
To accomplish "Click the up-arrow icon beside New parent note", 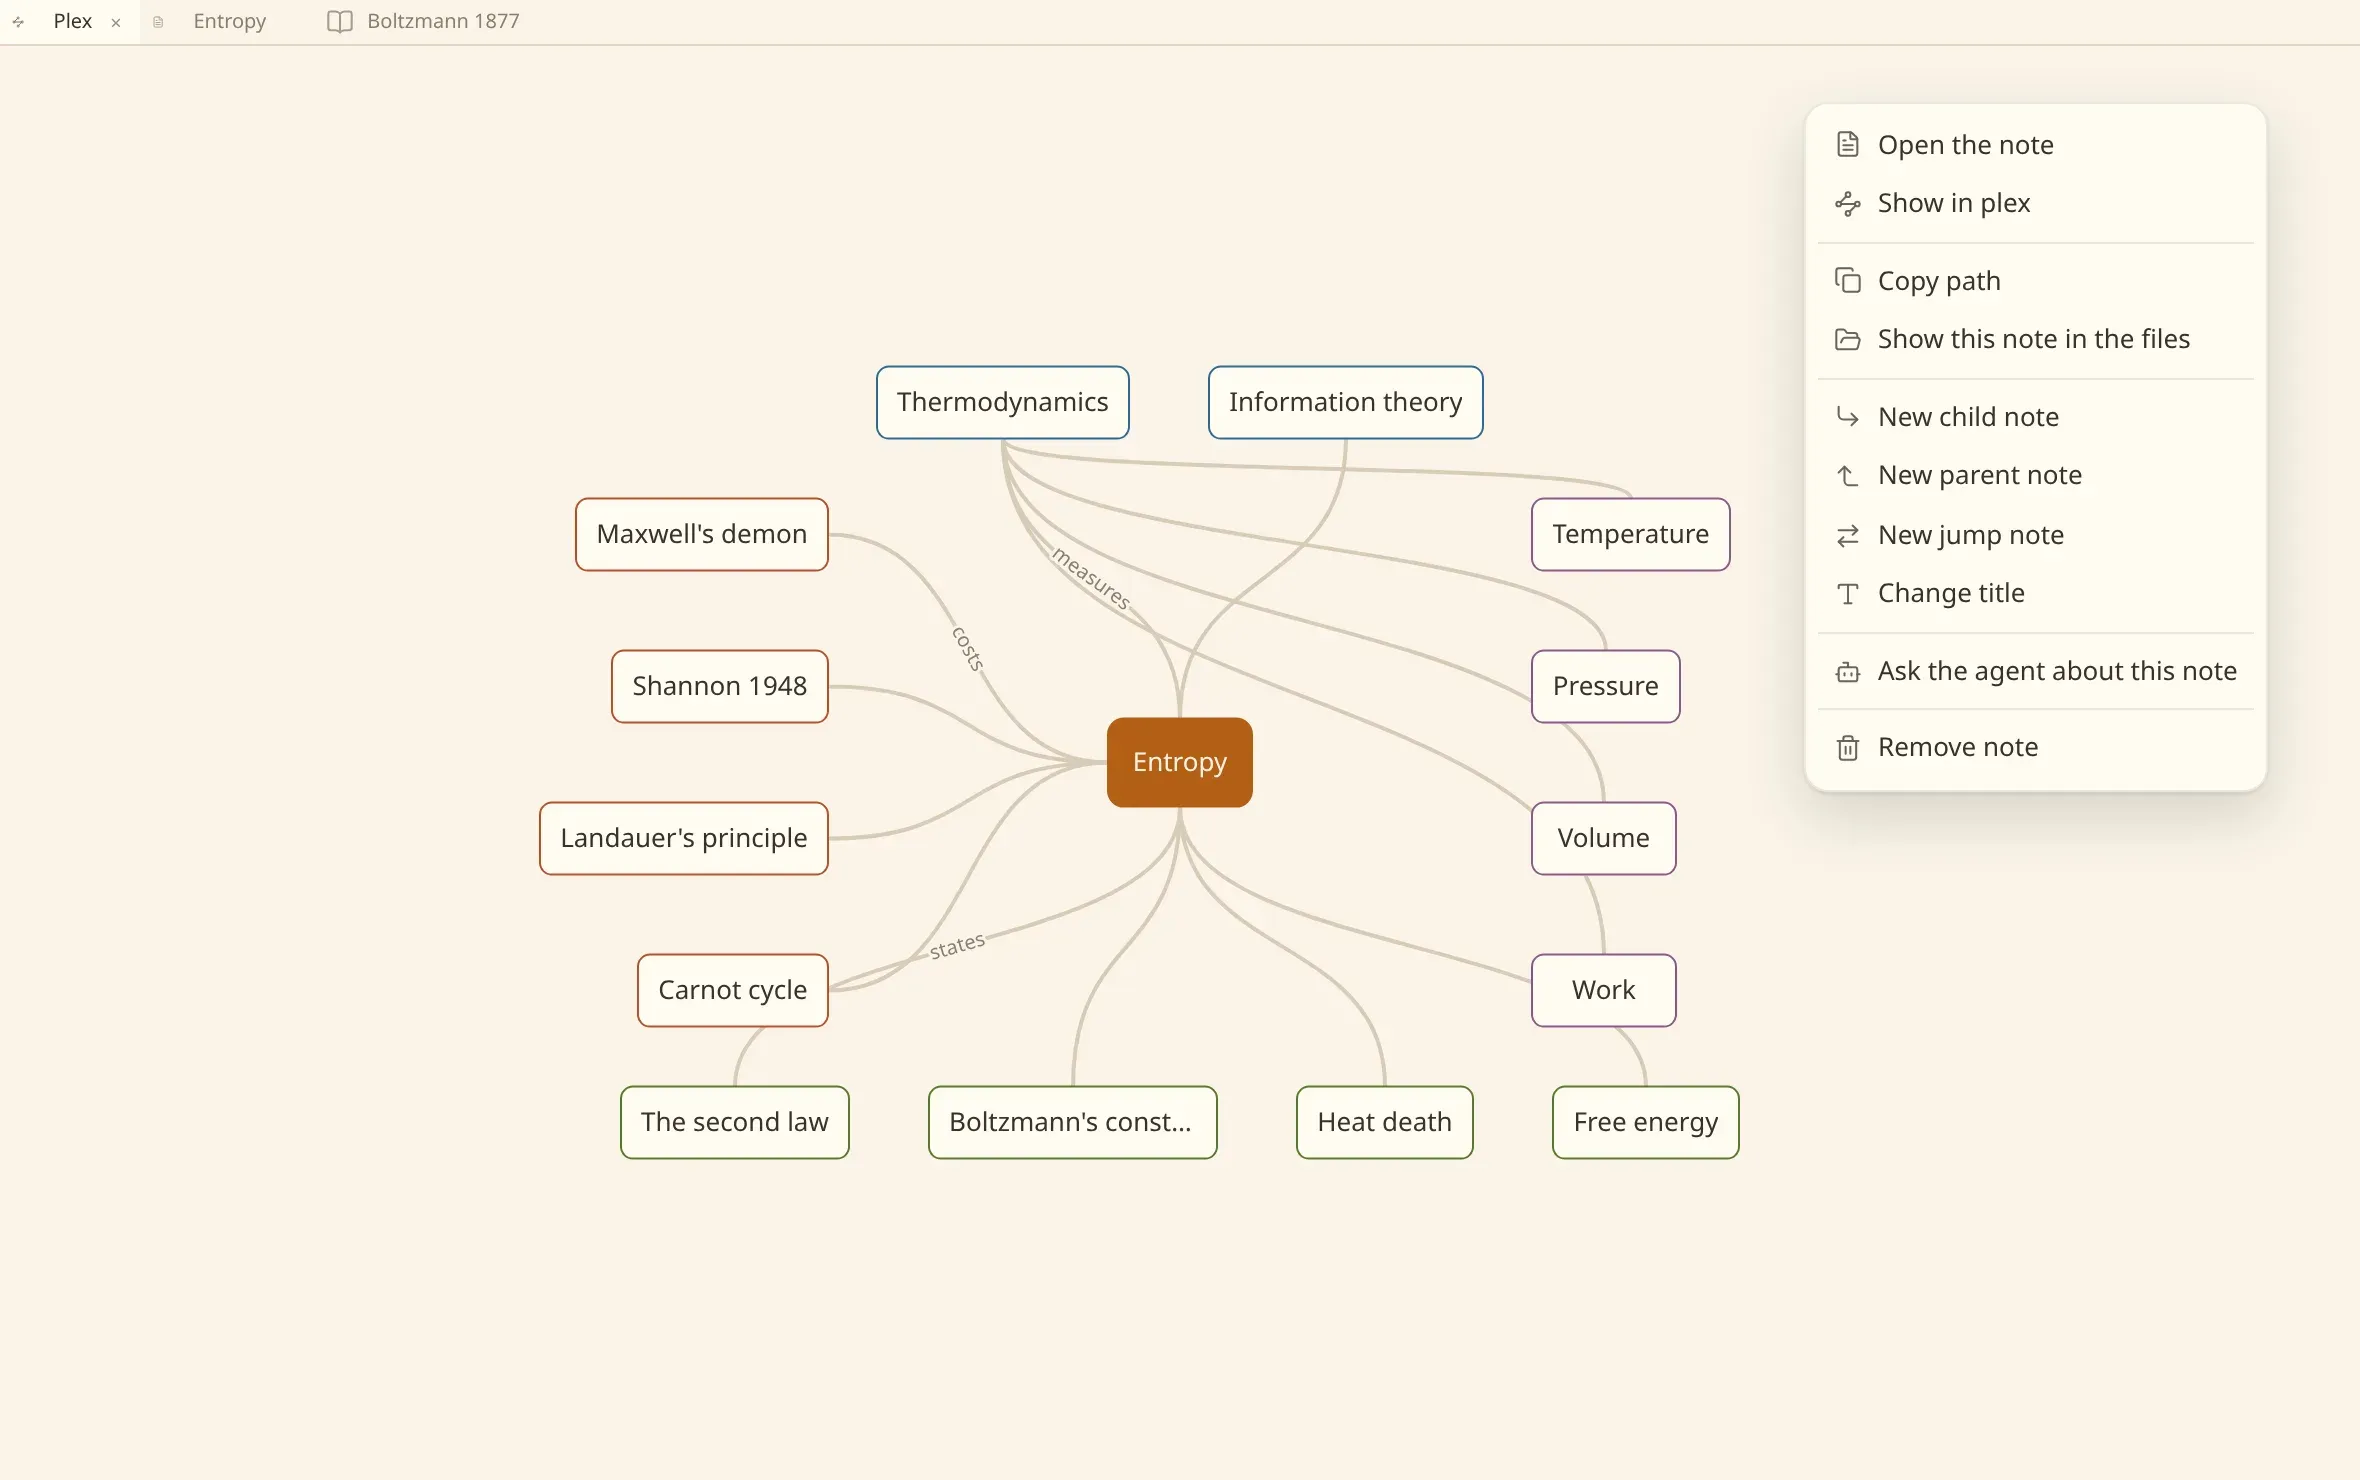I will [1847, 475].
